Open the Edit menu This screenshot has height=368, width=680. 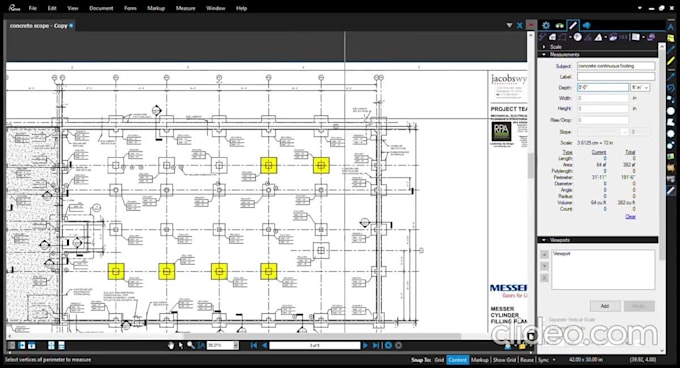(52, 8)
